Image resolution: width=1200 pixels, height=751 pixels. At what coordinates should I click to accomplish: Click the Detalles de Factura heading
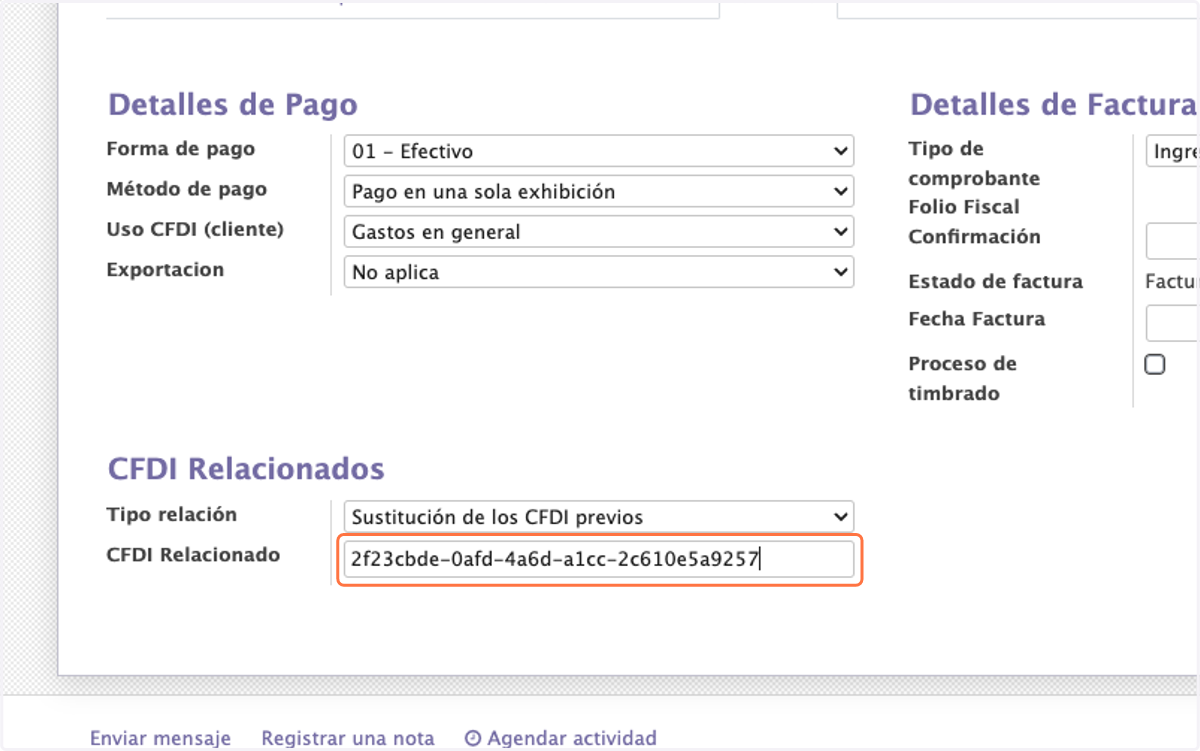pos(1054,105)
